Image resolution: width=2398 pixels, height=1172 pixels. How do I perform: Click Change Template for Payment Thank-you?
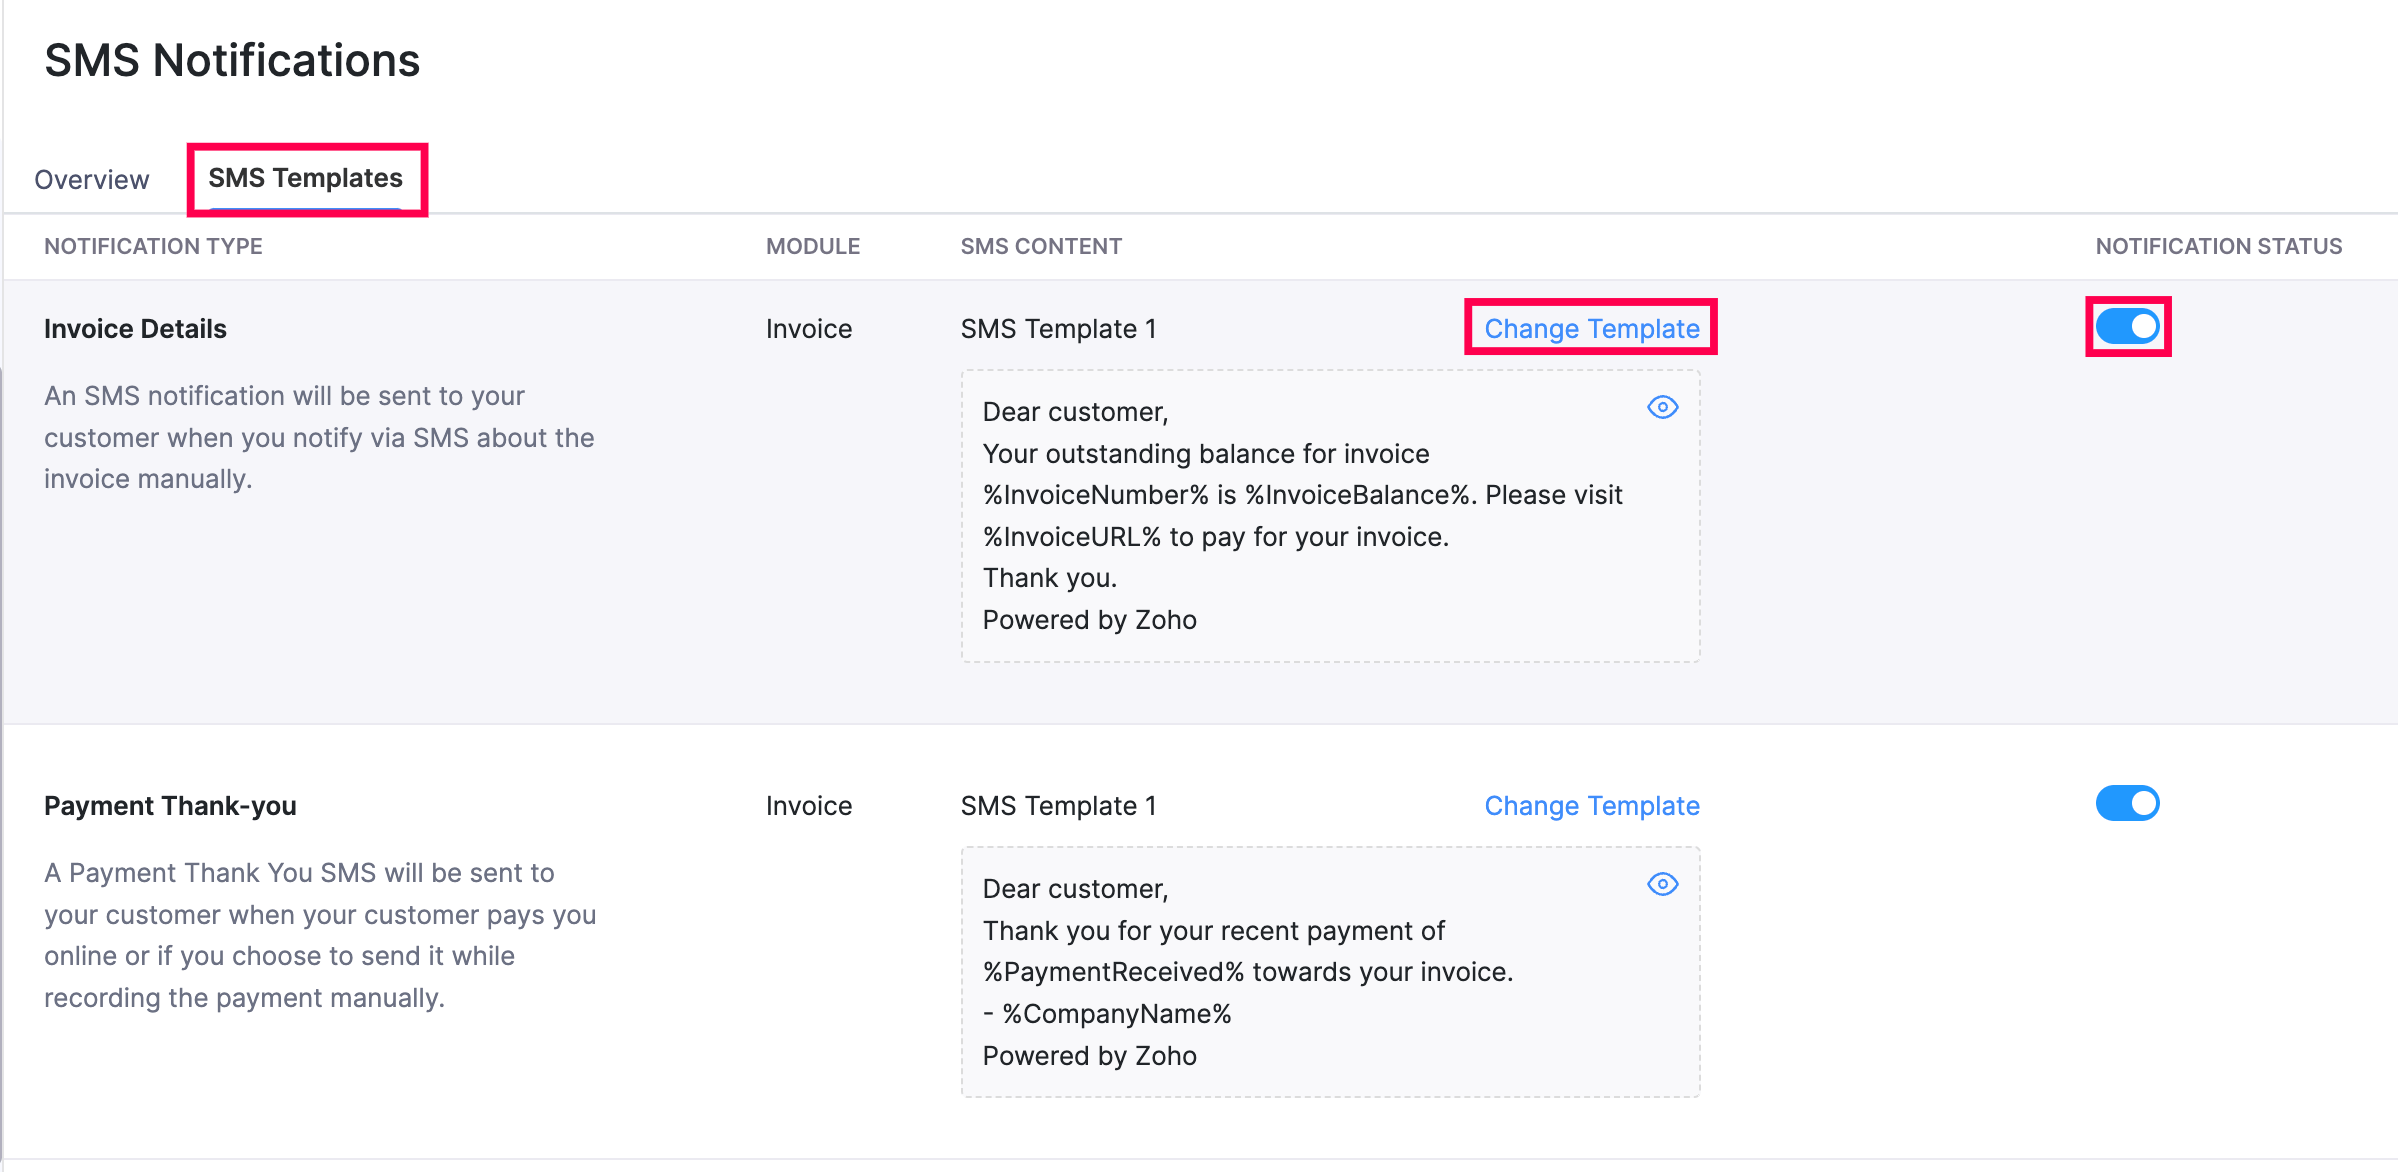pos(1591,805)
